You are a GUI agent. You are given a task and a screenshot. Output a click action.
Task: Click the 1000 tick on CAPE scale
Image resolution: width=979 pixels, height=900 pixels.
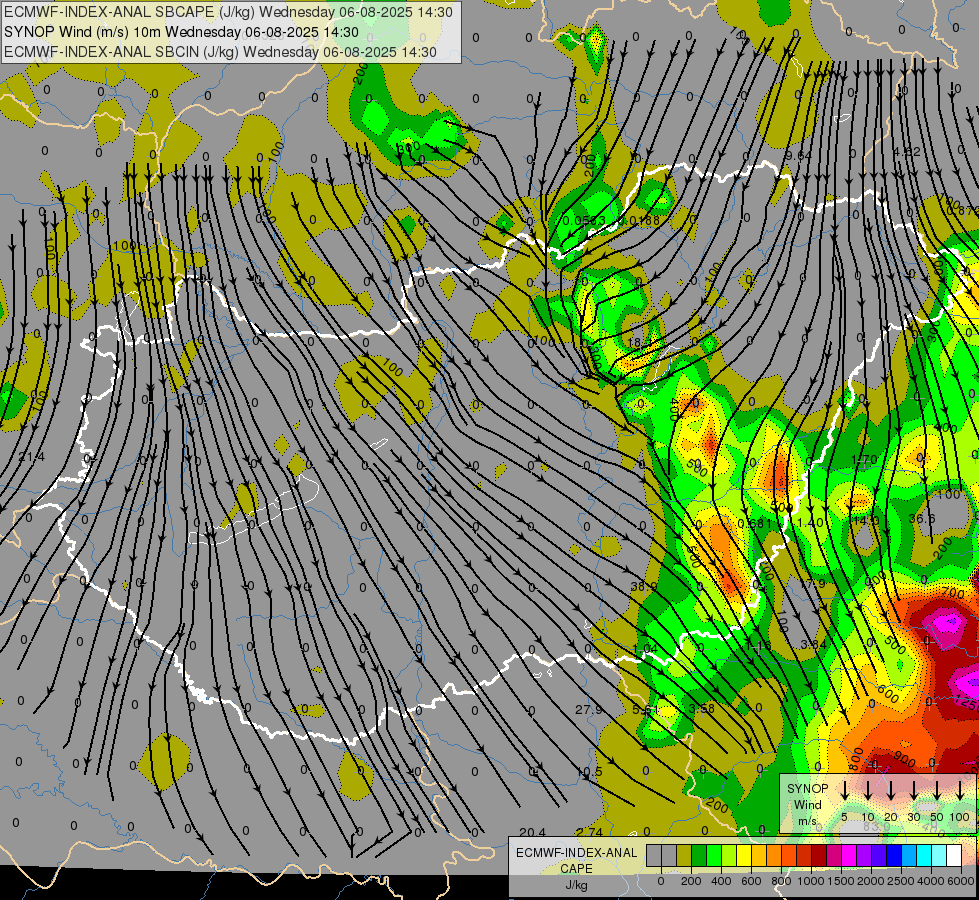click(811, 881)
